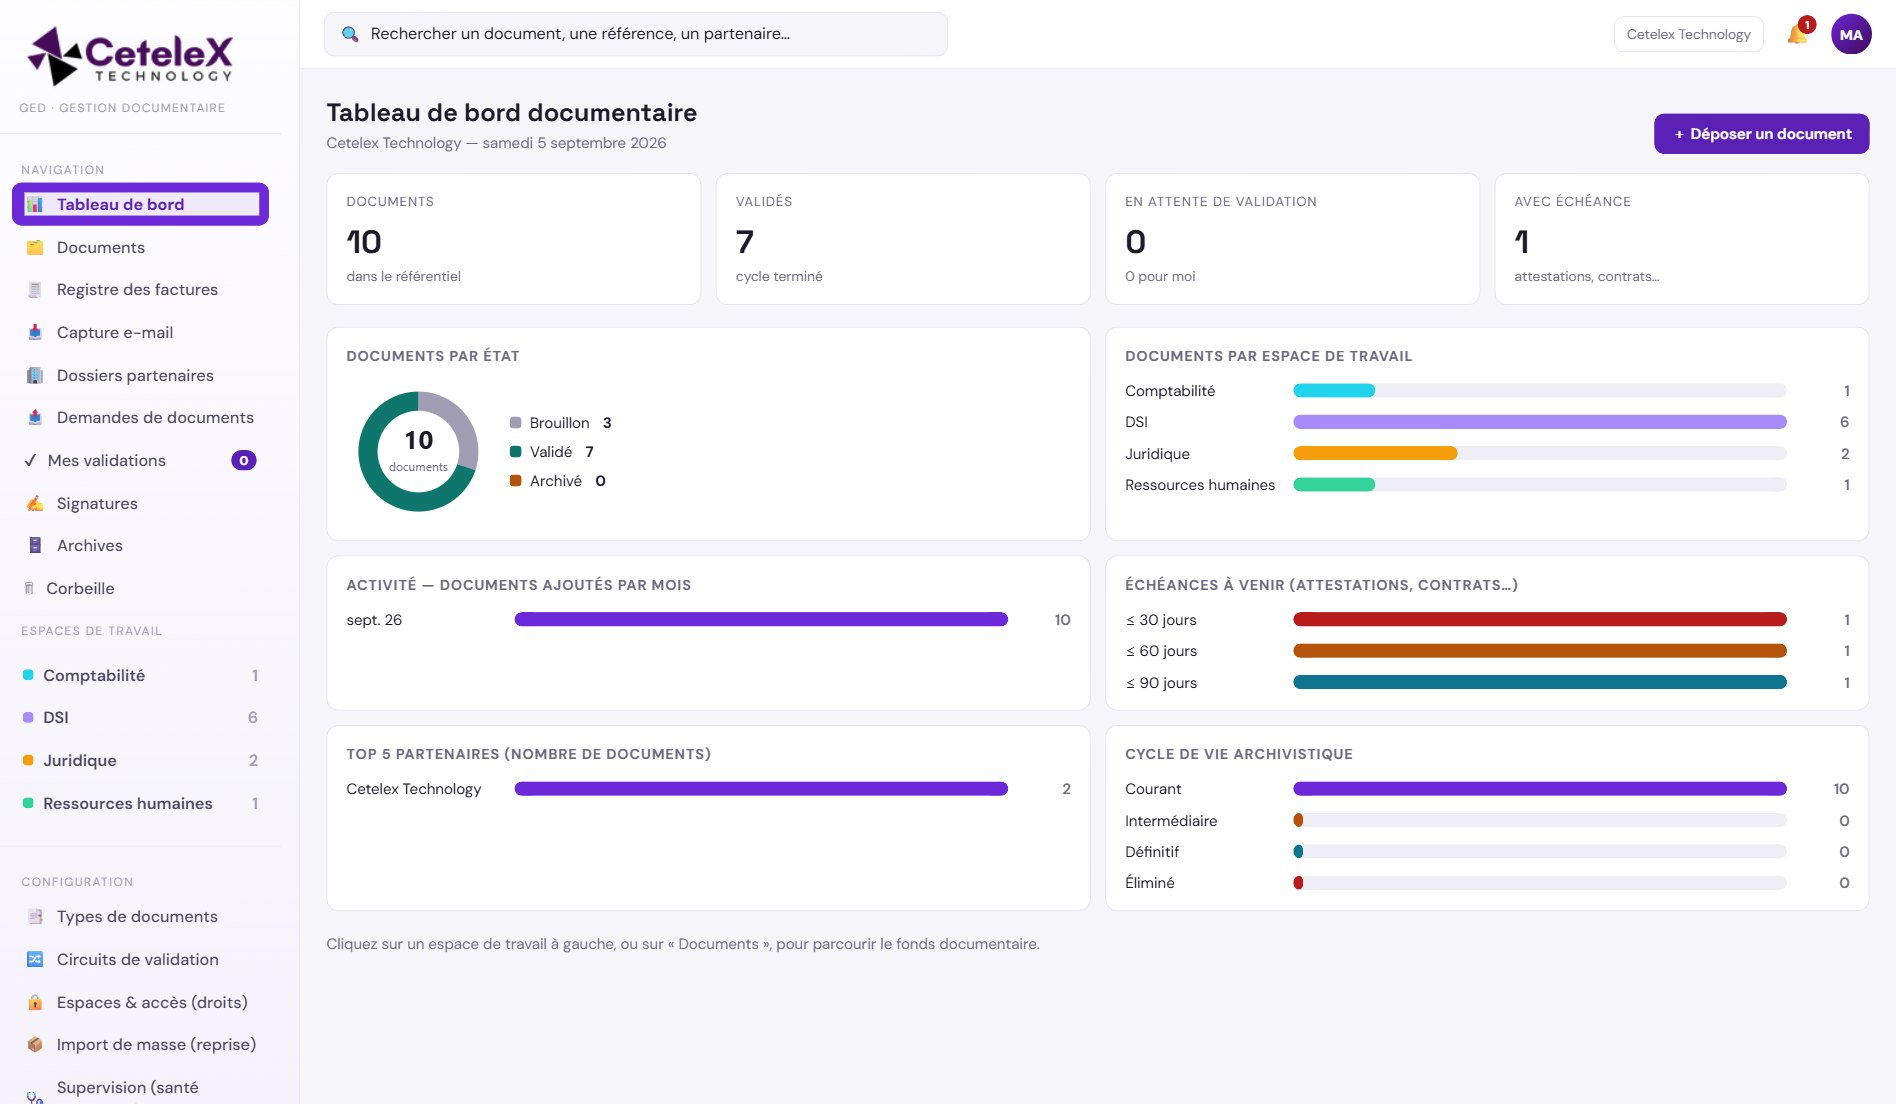Viewport: 1896px width, 1104px height.
Task: Click the Brouillon legend entry
Action: 560,423
